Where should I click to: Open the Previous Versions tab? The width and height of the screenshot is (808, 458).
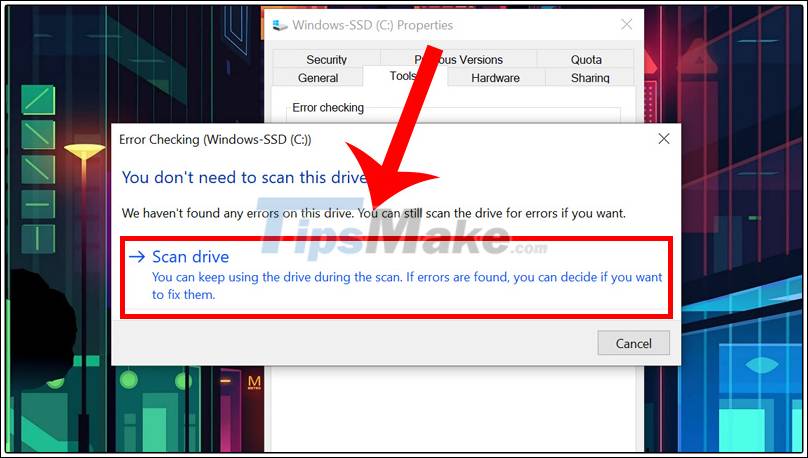point(458,59)
